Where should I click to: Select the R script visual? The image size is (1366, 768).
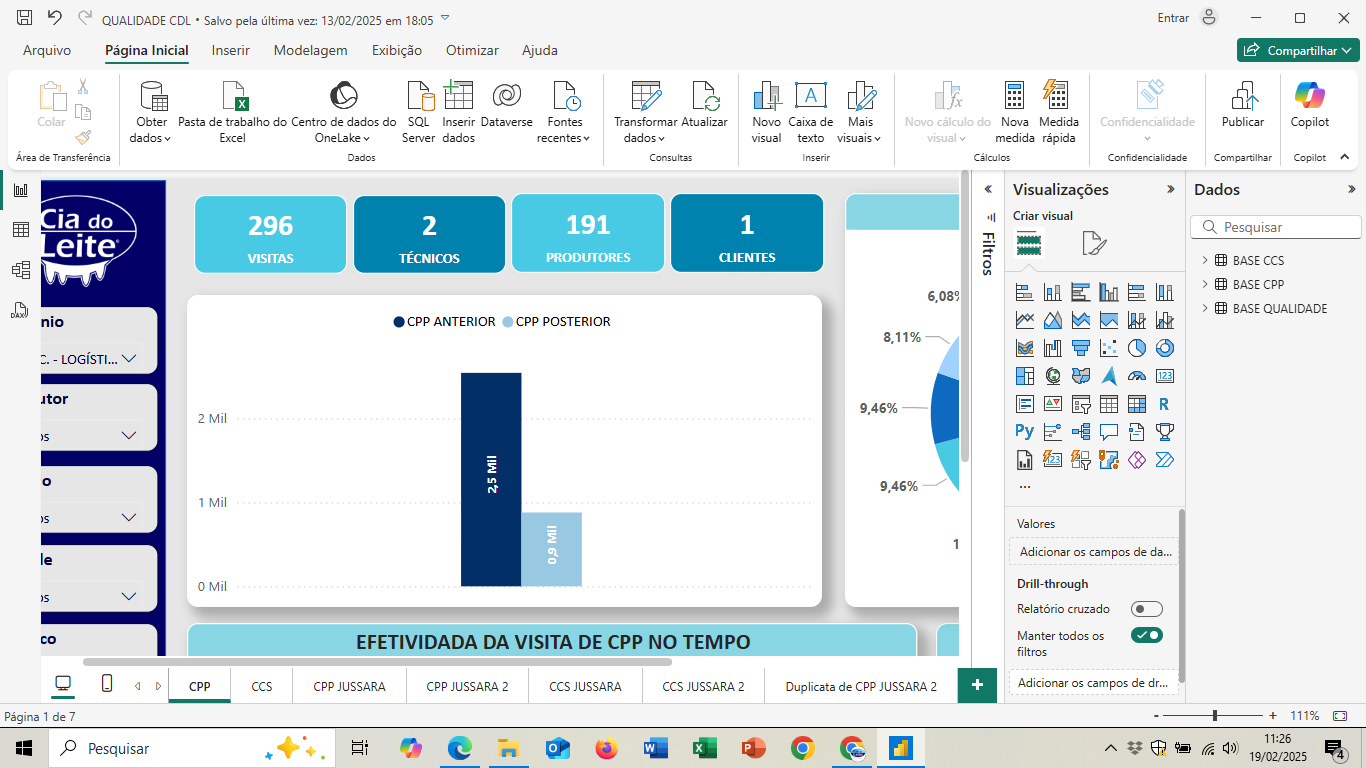(1164, 404)
